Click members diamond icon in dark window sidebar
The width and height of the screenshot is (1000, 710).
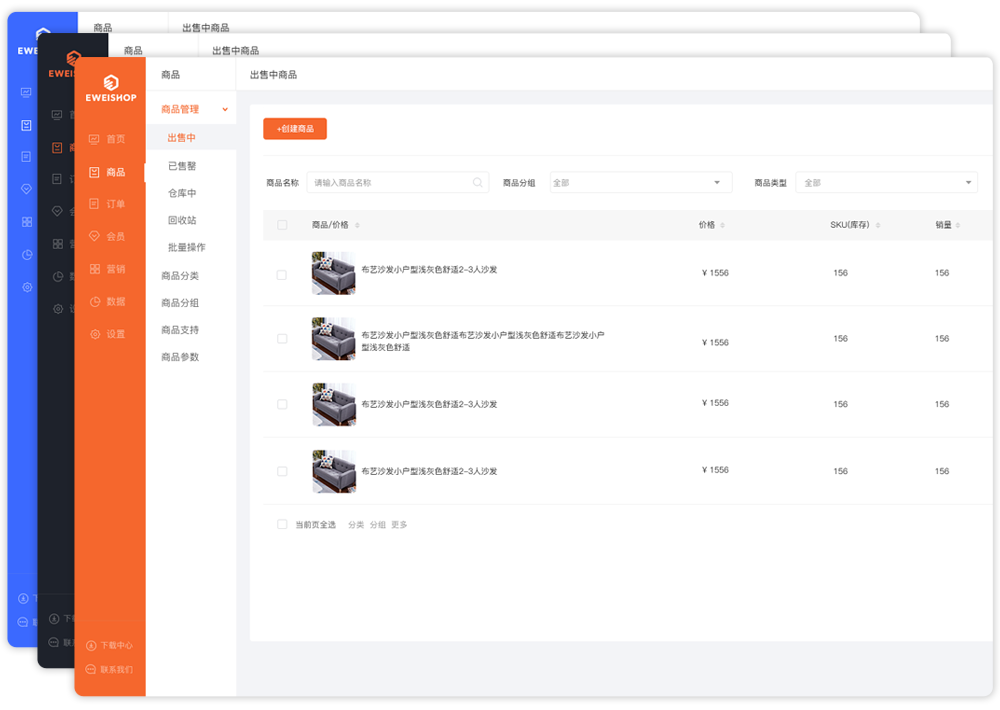click(x=57, y=211)
